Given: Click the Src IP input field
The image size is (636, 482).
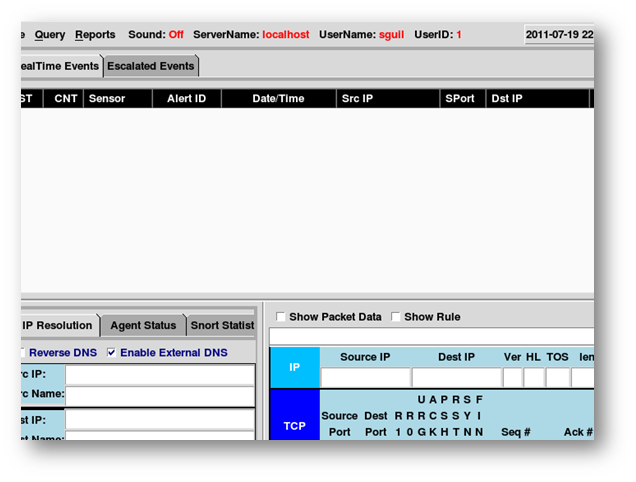Looking at the screenshot, I should pos(160,375).
